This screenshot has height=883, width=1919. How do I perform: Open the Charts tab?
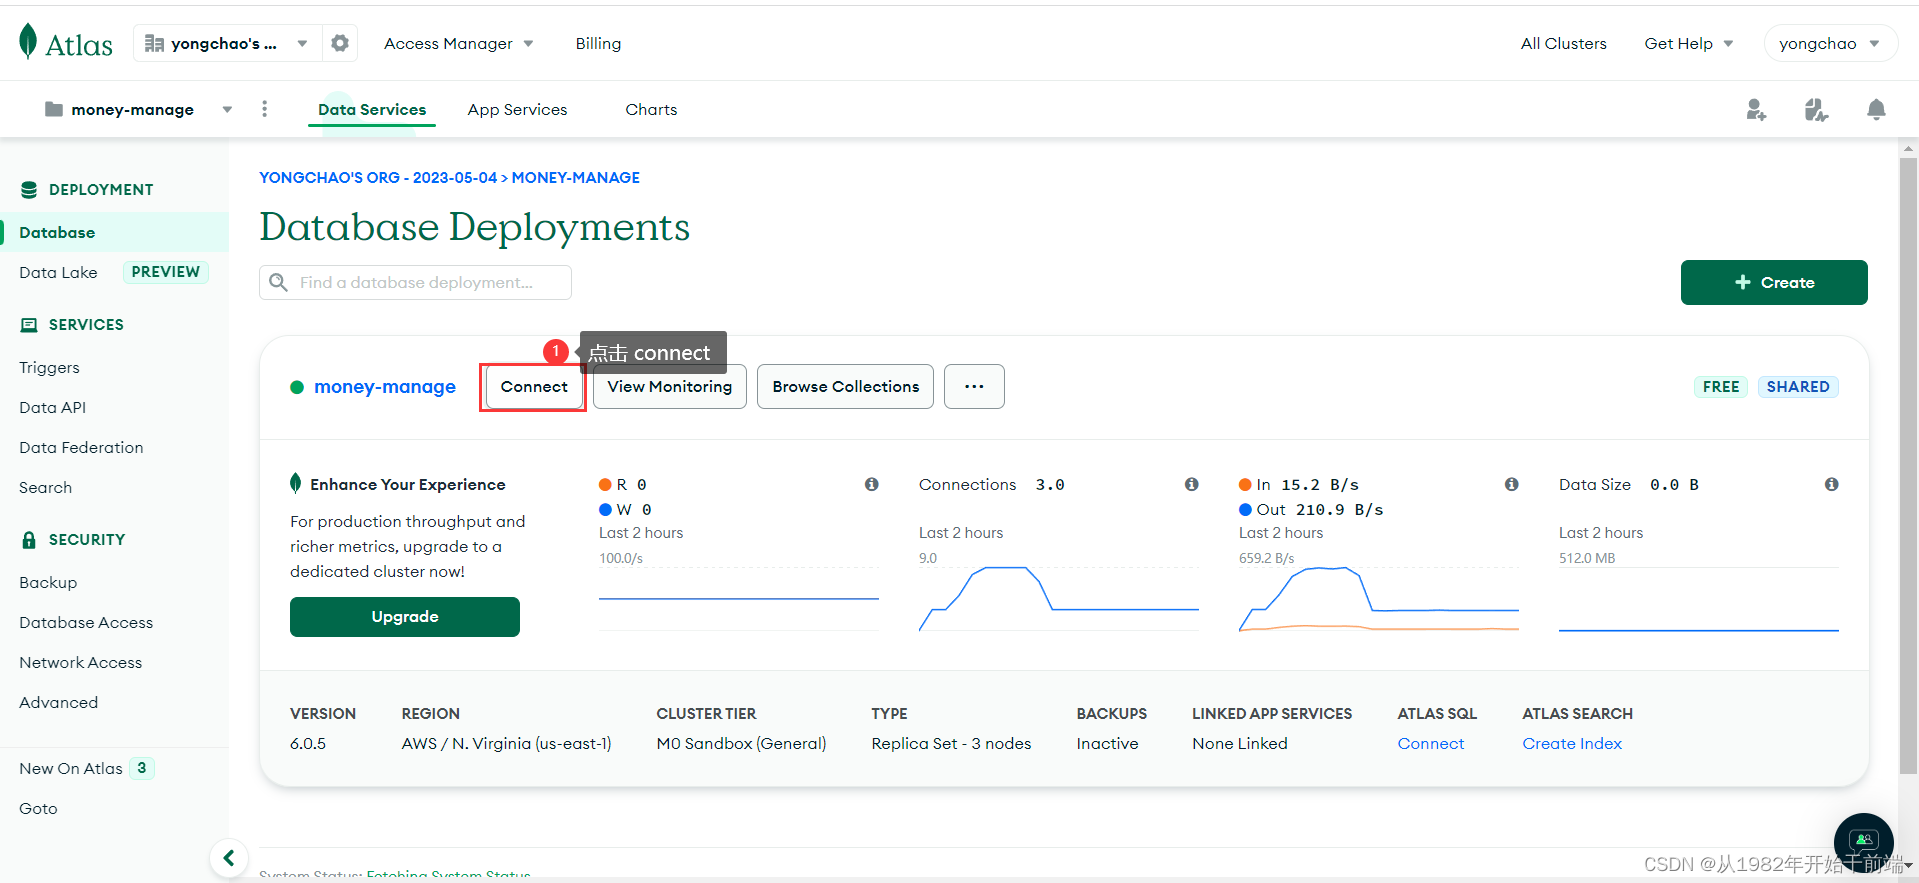[651, 109]
